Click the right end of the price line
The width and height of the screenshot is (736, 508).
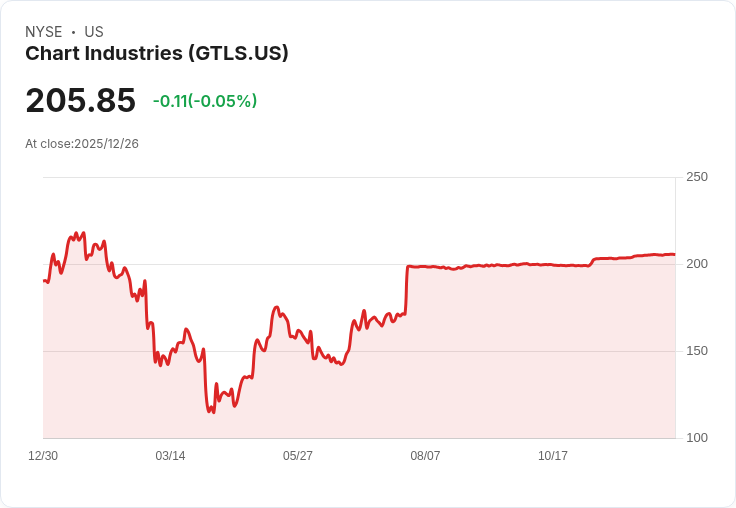(674, 254)
